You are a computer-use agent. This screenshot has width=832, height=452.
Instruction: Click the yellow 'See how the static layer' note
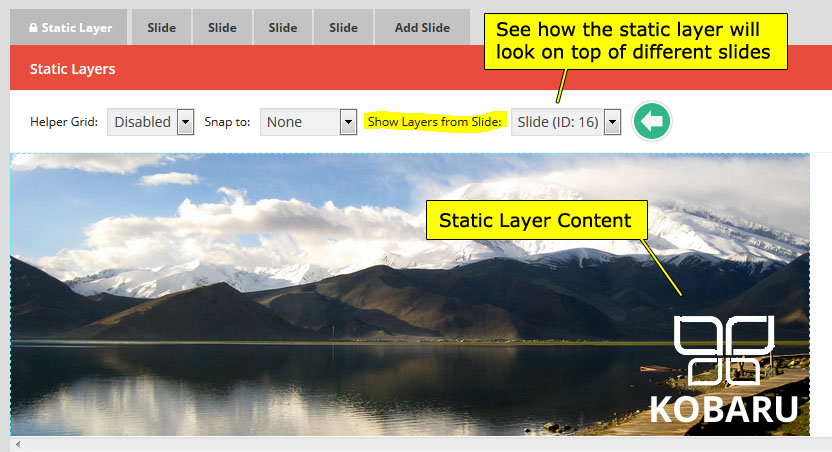coord(636,40)
